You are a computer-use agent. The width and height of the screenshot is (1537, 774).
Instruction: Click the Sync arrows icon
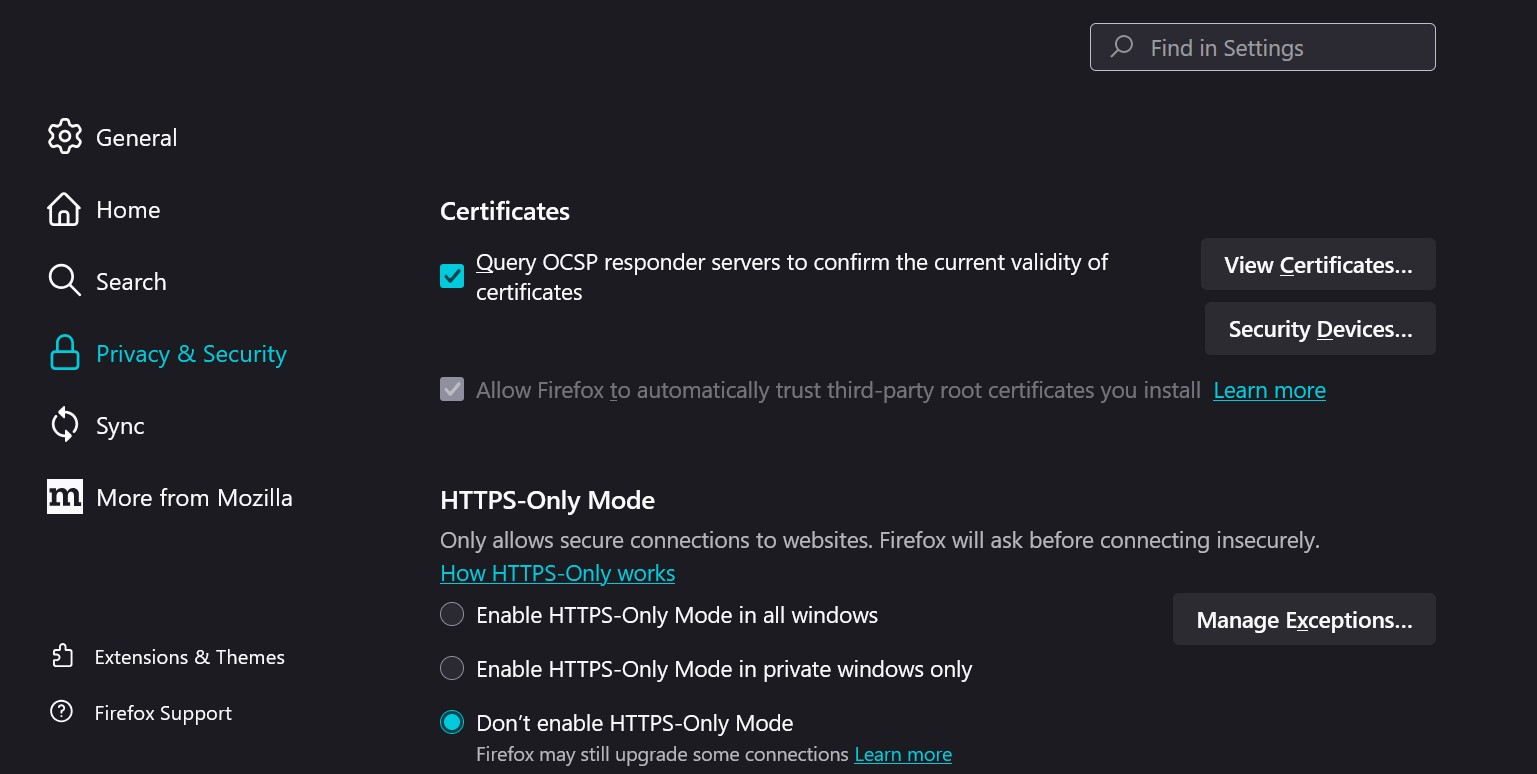coord(64,425)
